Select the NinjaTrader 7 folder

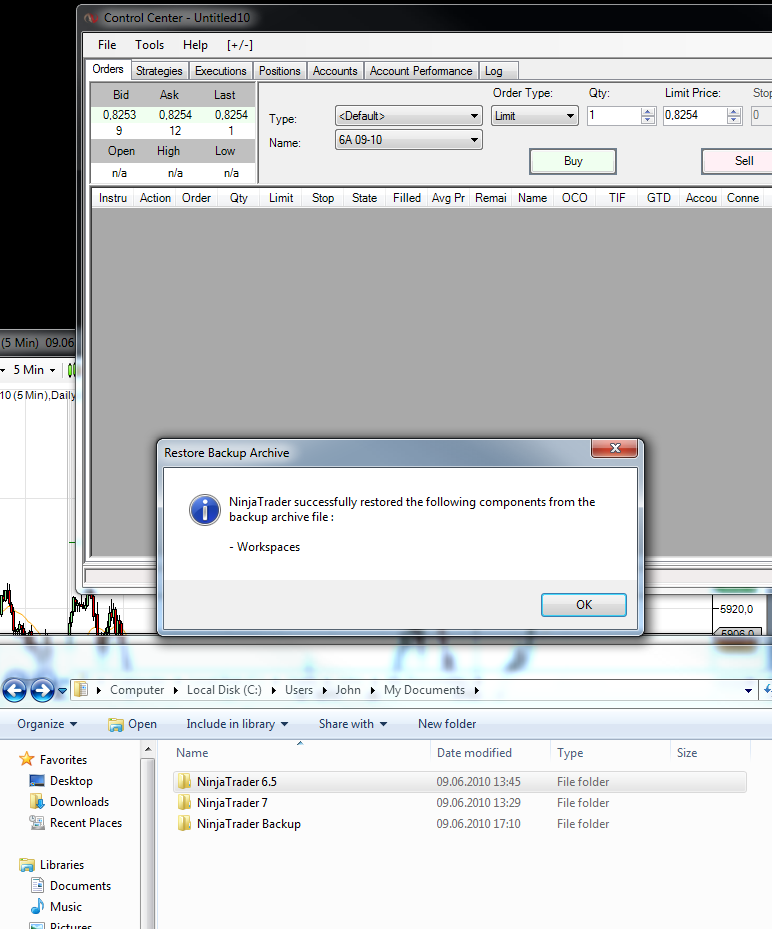tap(460, 803)
